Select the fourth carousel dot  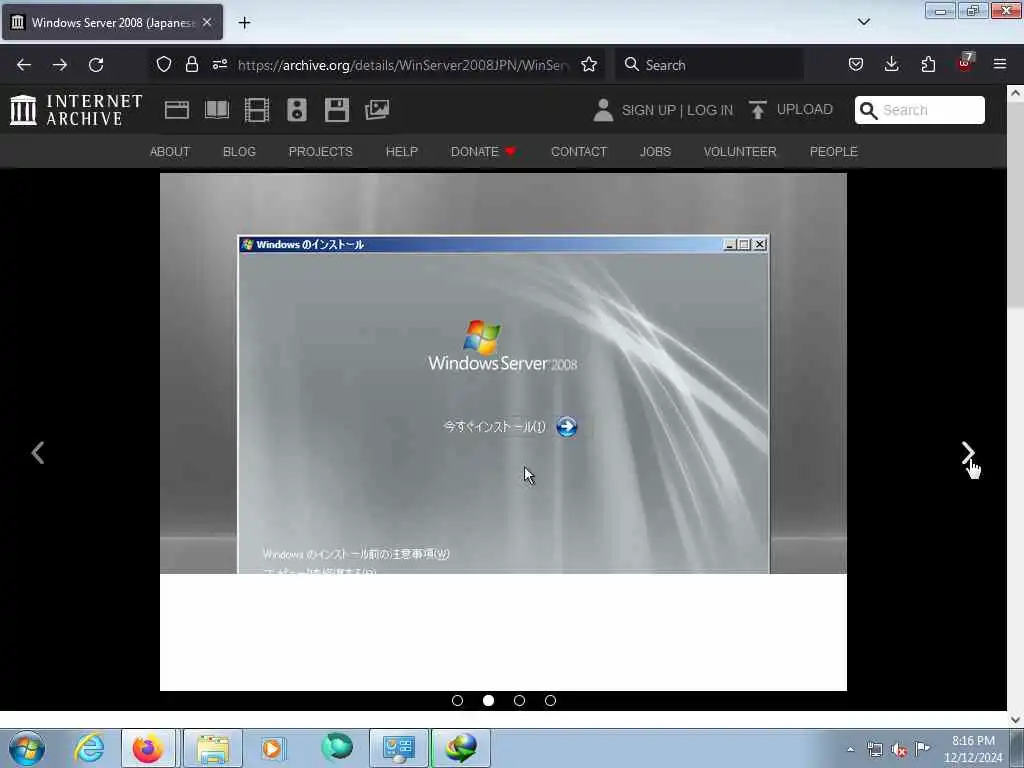click(x=551, y=700)
